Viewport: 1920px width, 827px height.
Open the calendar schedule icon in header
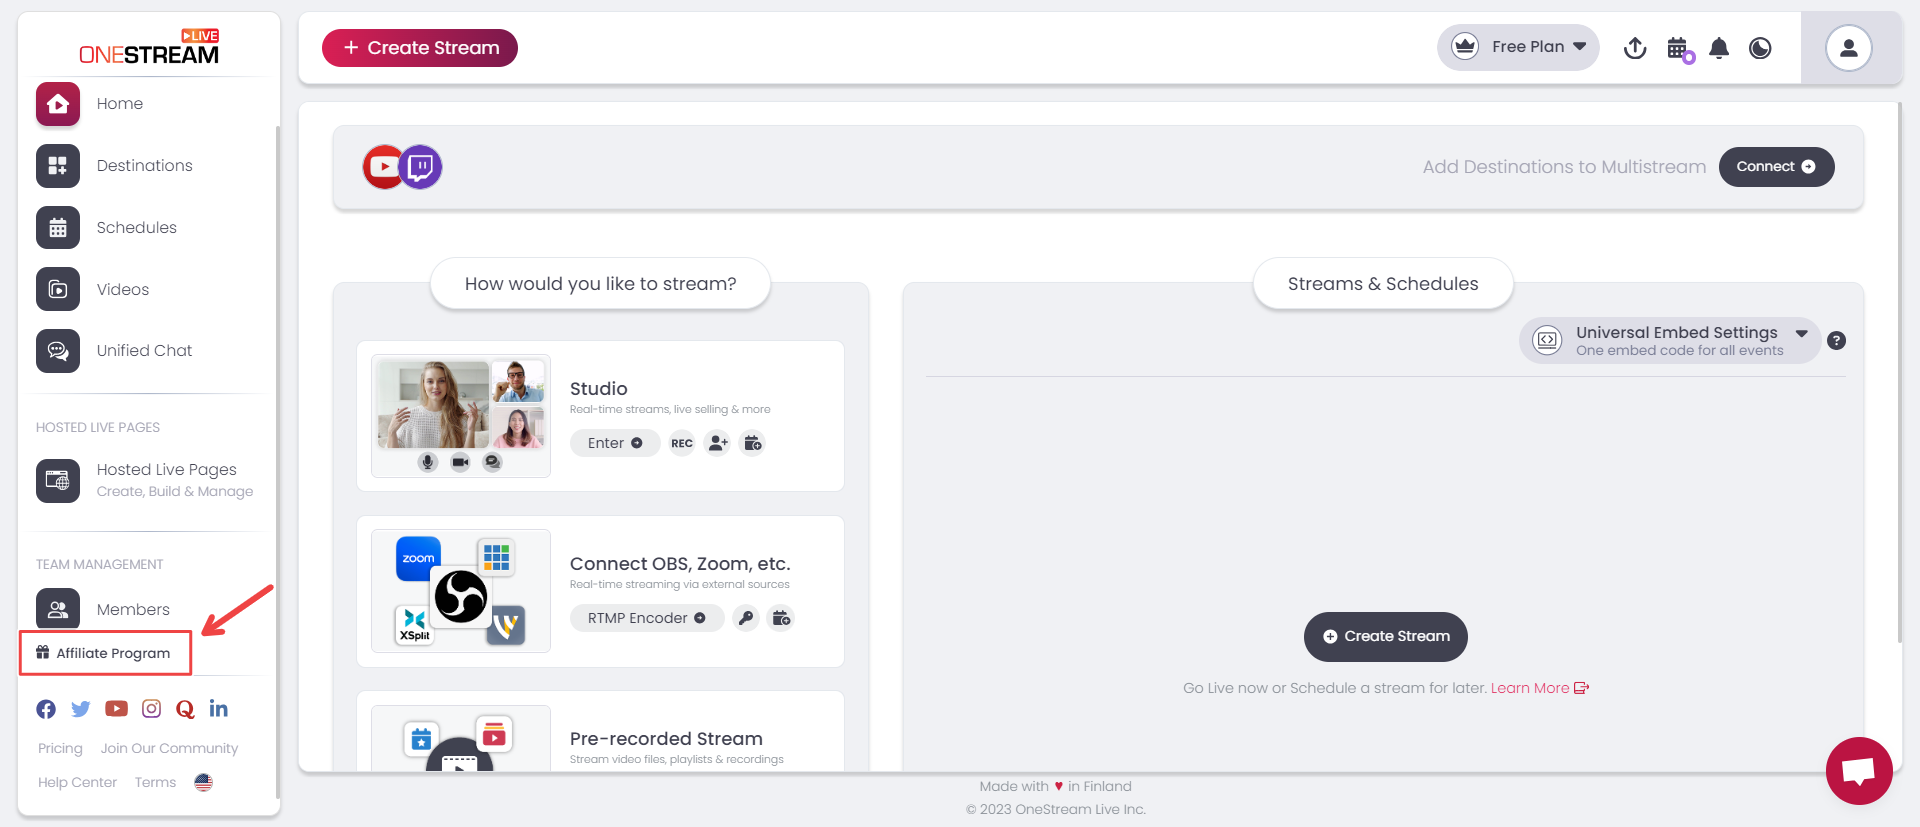tap(1678, 48)
